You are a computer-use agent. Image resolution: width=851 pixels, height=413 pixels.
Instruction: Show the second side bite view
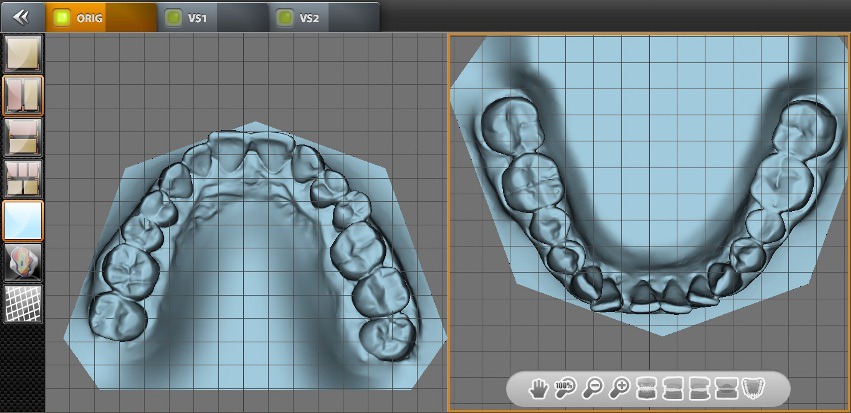point(672,389)
